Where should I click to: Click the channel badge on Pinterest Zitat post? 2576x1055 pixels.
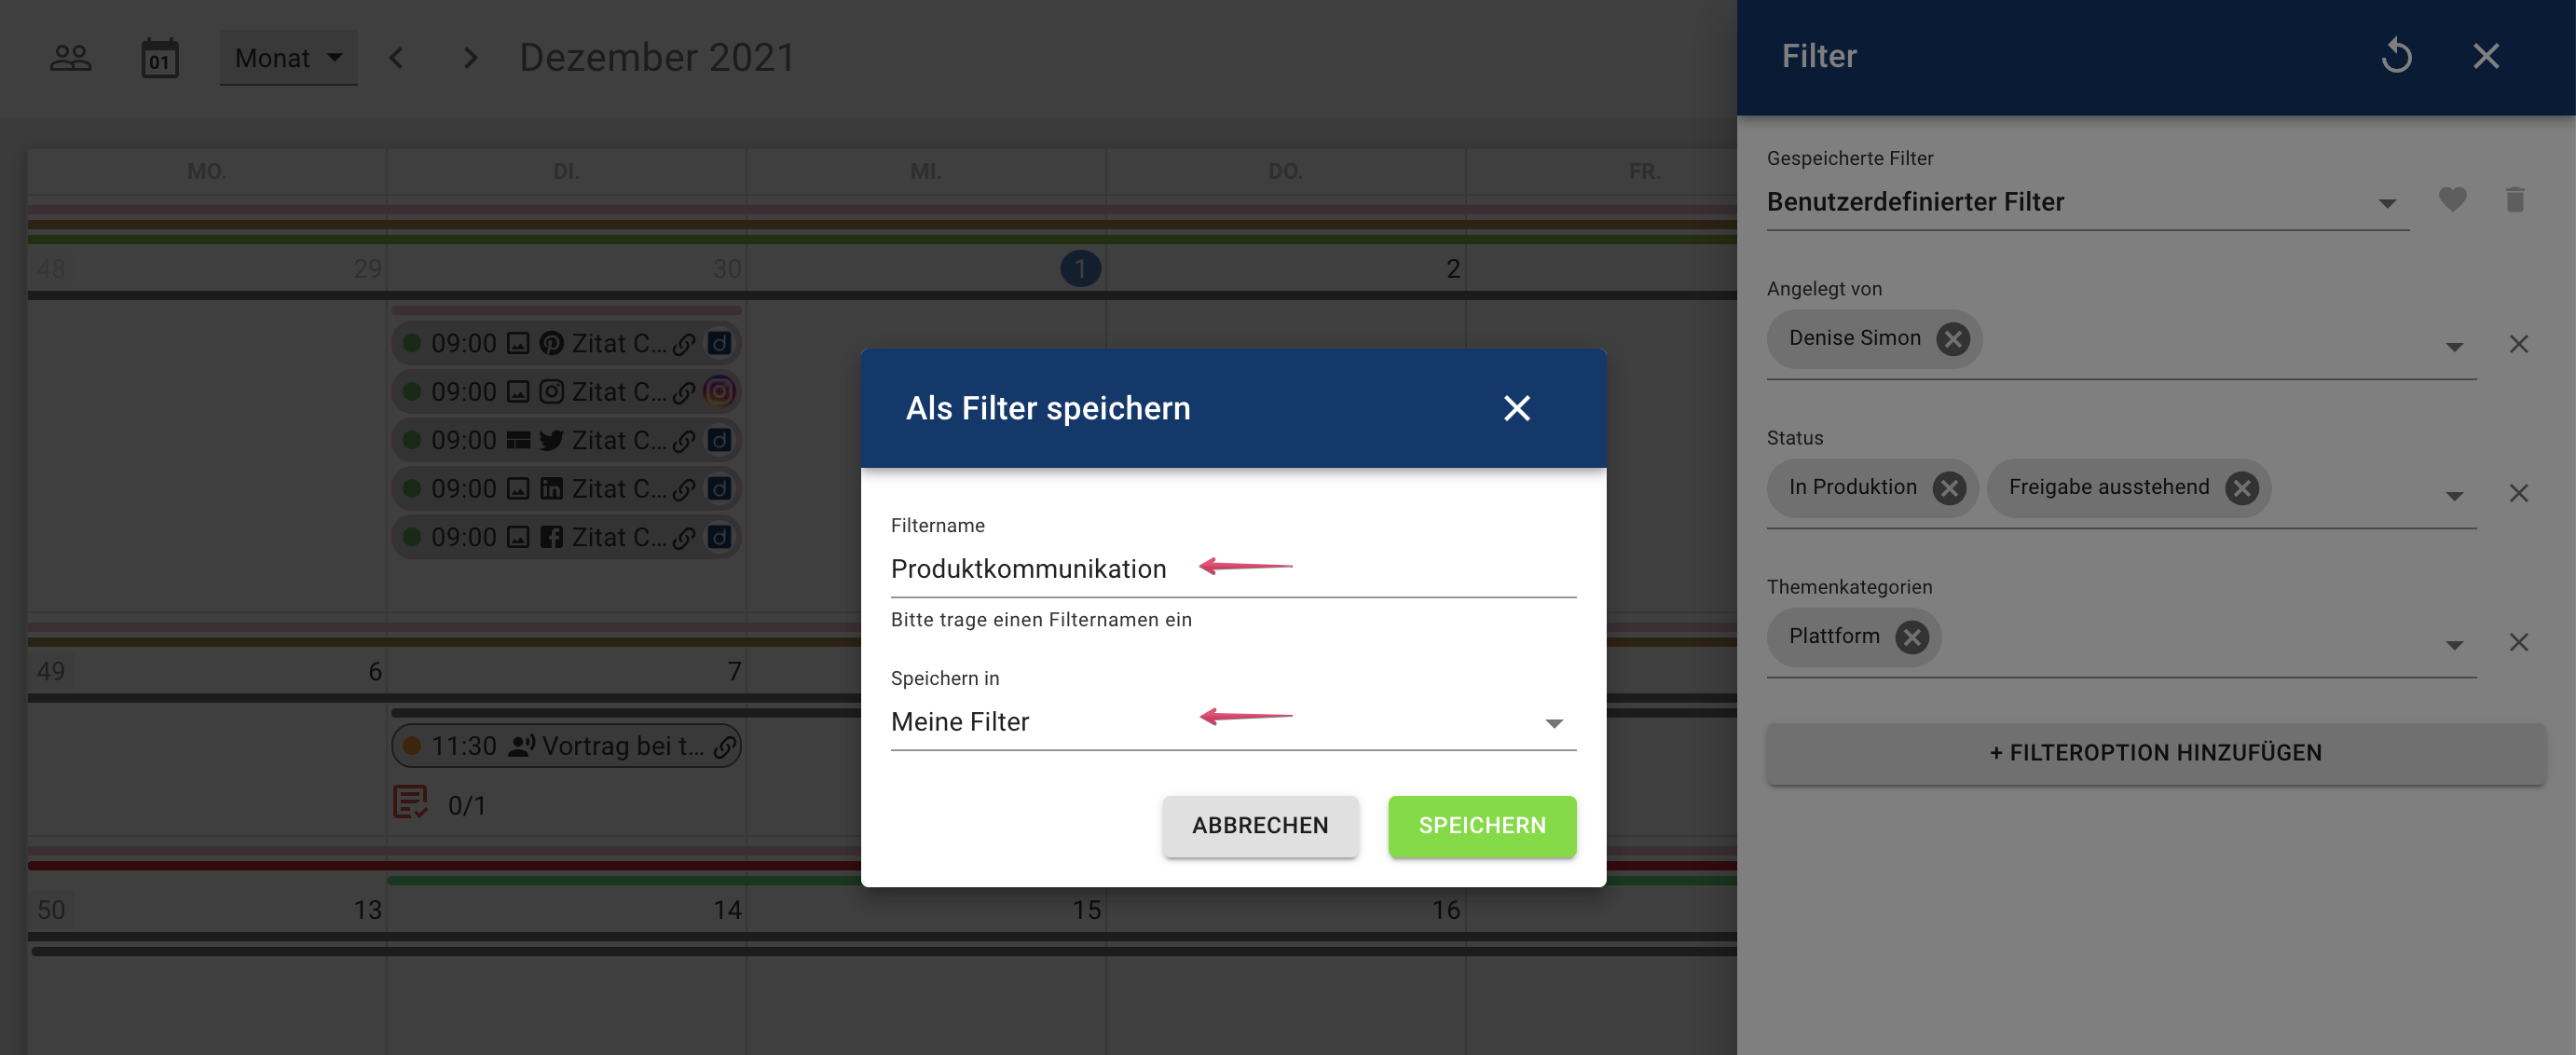click(719, 344)
